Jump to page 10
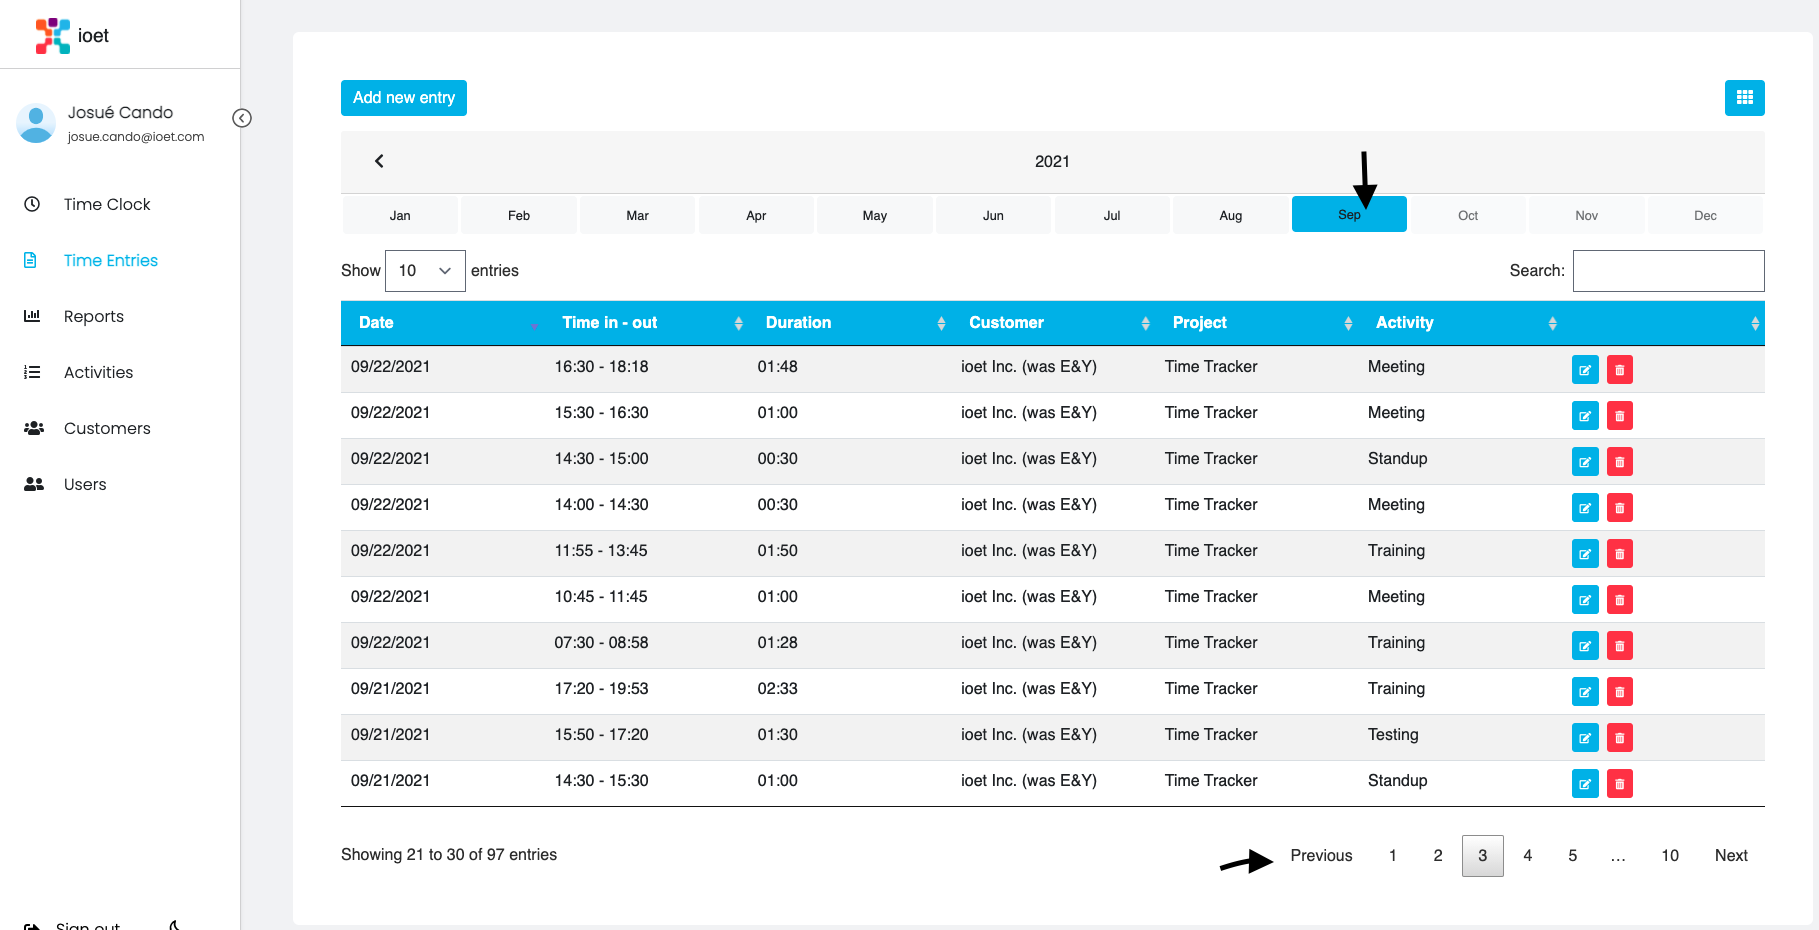This screenshot has height=930, width=1819. point(1670,856)
